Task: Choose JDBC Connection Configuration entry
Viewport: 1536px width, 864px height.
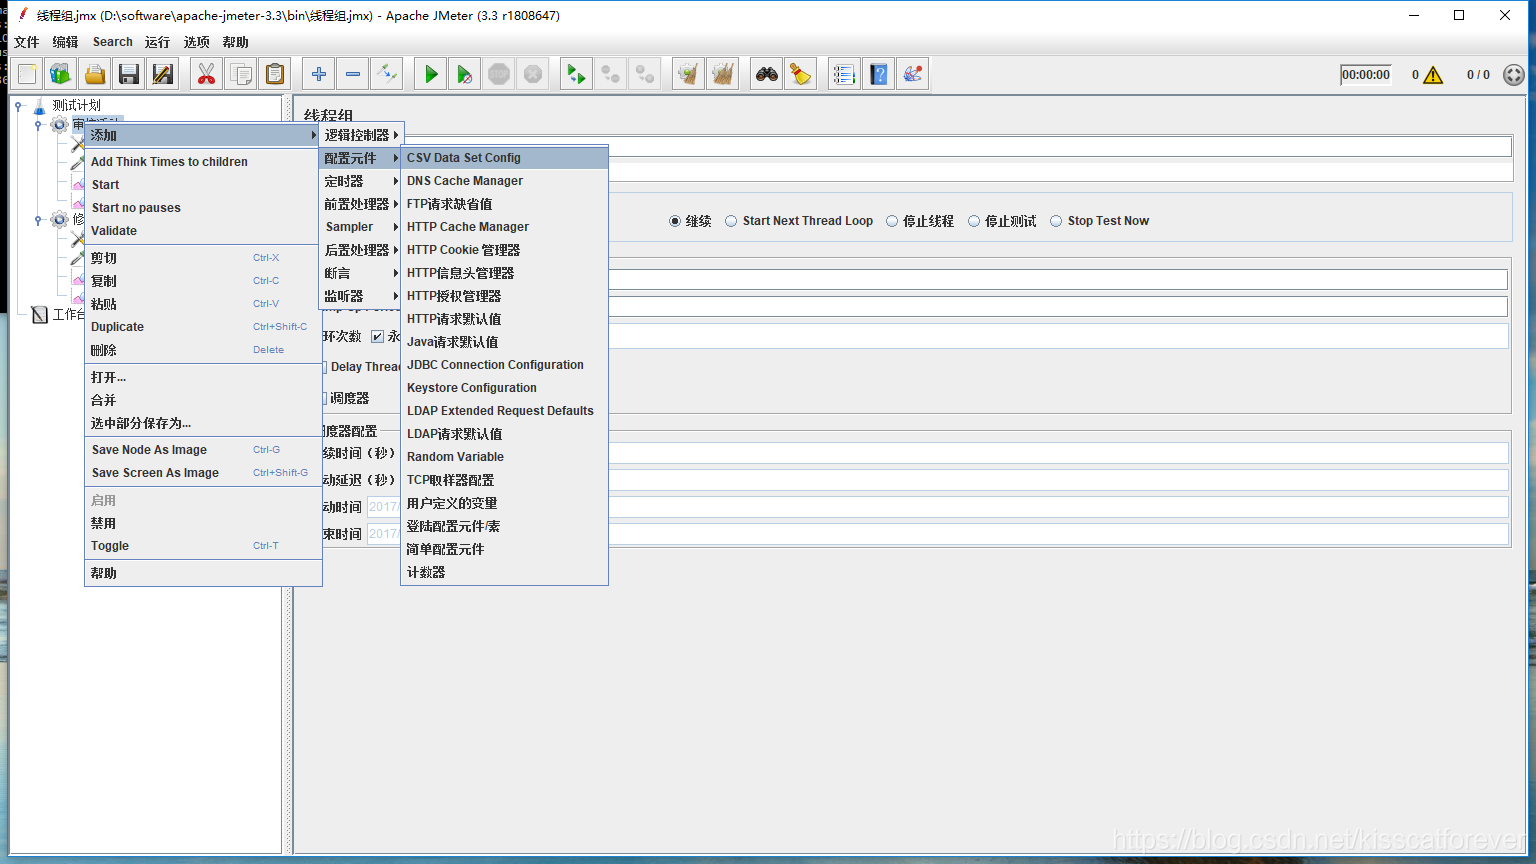Action: (504, 365)
